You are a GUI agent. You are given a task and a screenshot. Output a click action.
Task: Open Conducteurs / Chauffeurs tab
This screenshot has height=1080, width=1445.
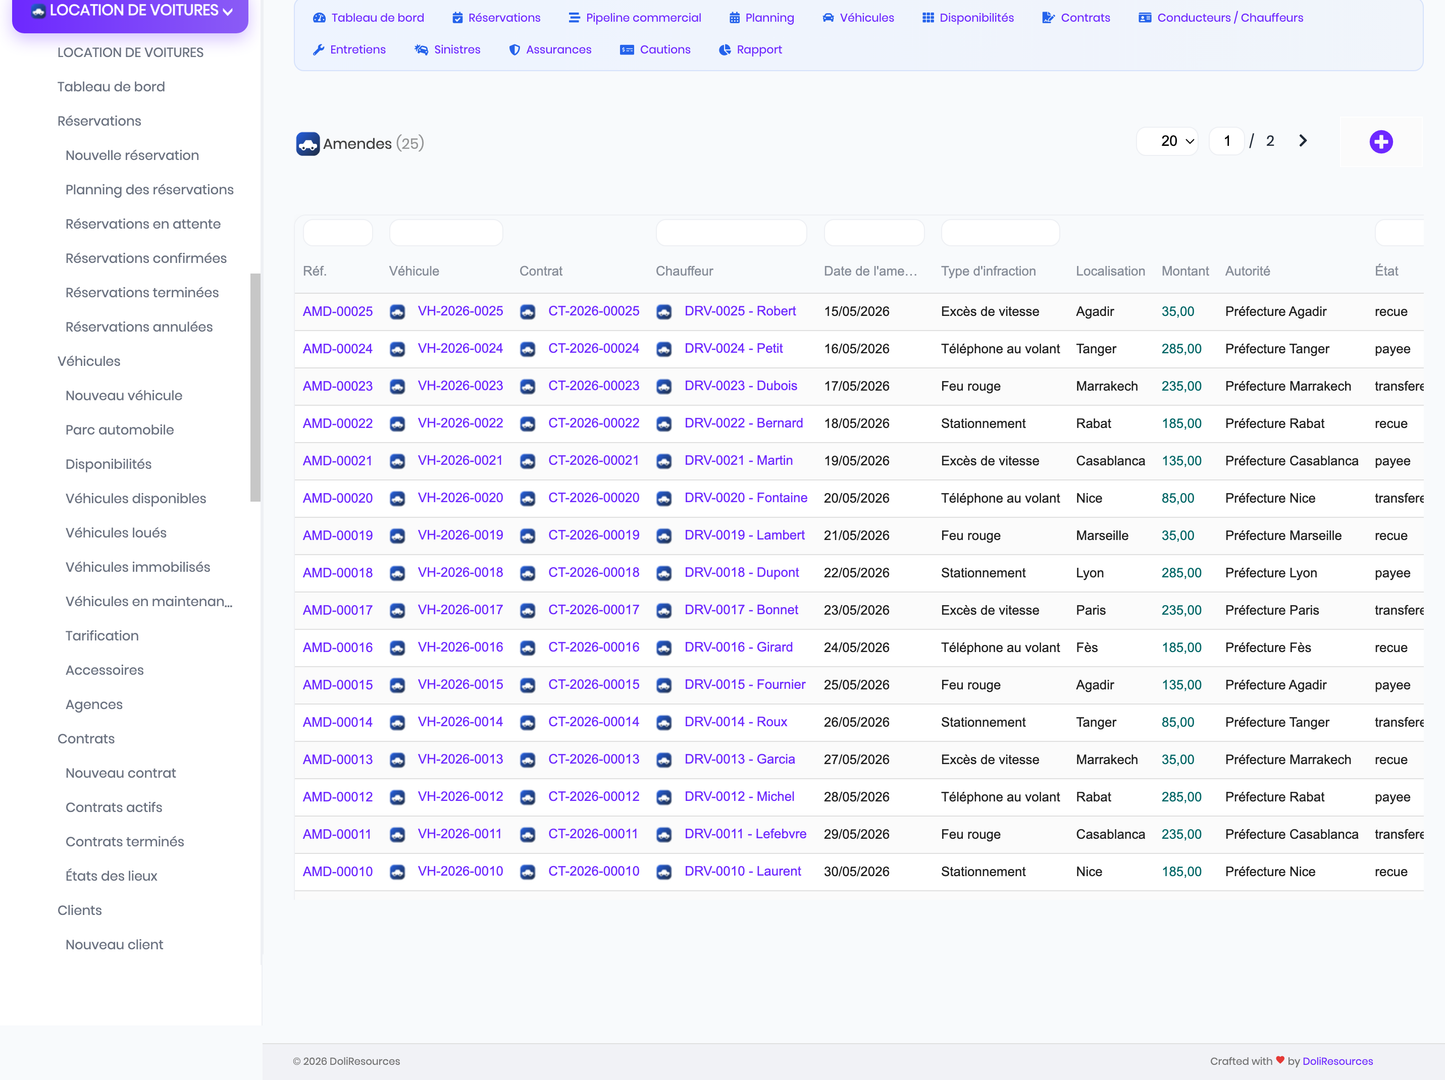(1221, 18)
